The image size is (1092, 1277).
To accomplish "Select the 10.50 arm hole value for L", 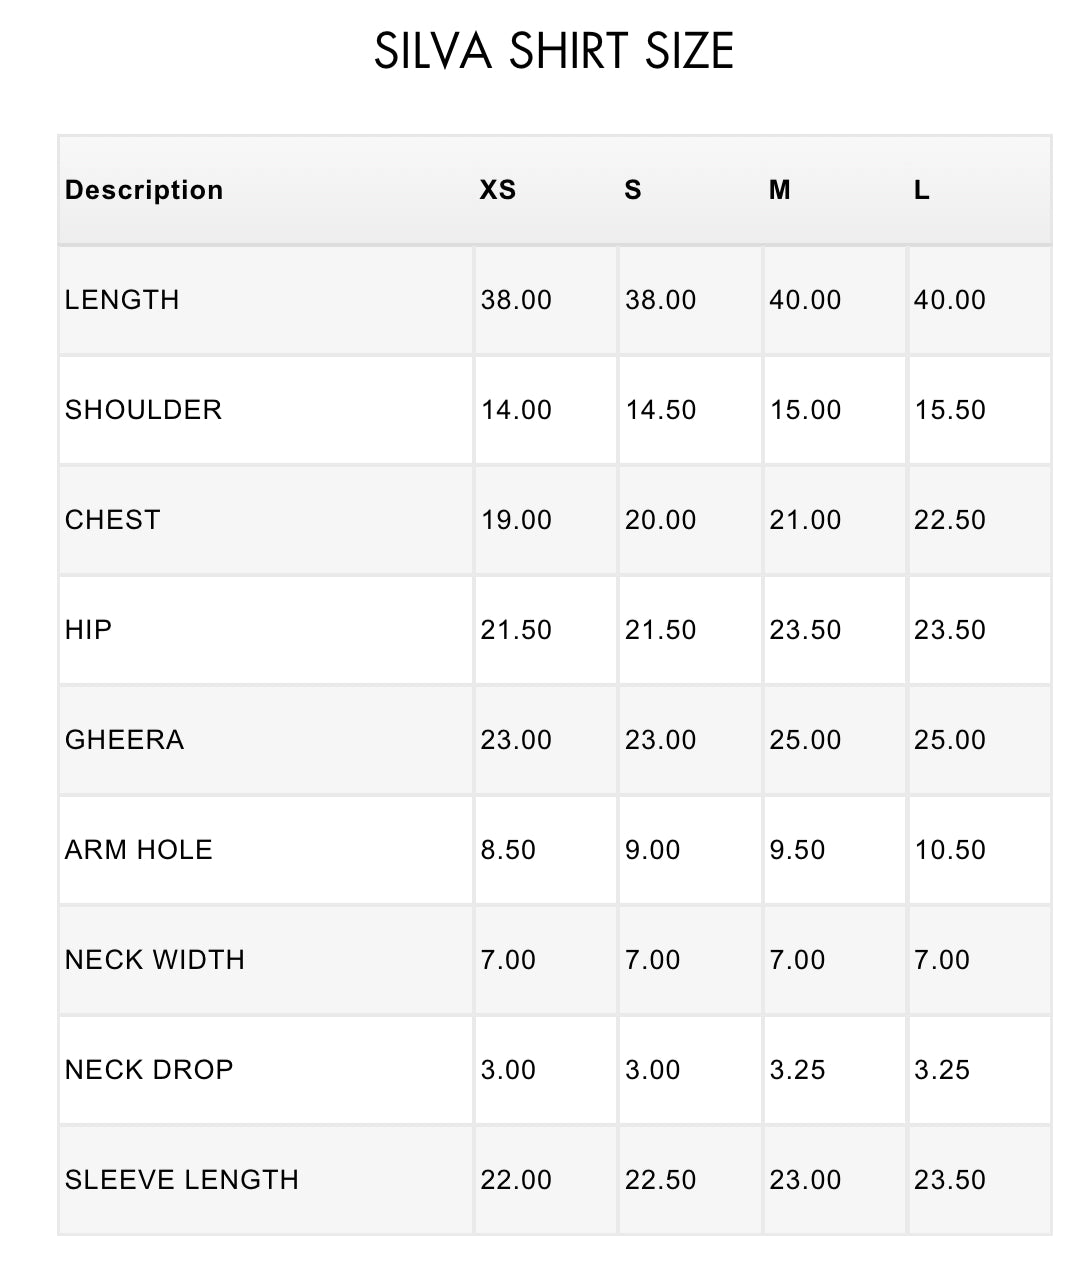I will point(950,850).
